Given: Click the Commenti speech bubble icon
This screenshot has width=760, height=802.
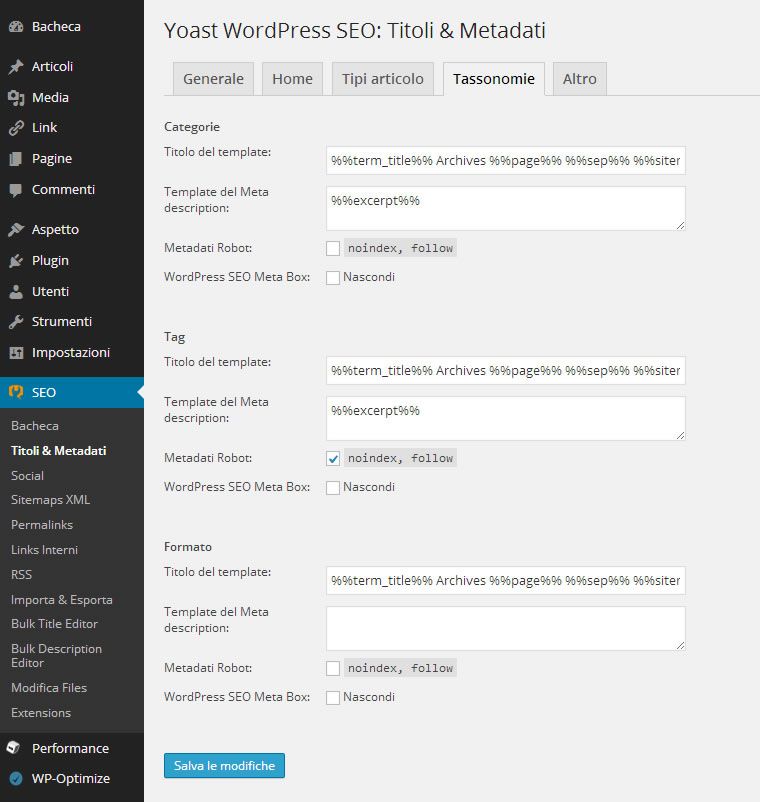Looking at the screenshot, I should click(16, 190).
